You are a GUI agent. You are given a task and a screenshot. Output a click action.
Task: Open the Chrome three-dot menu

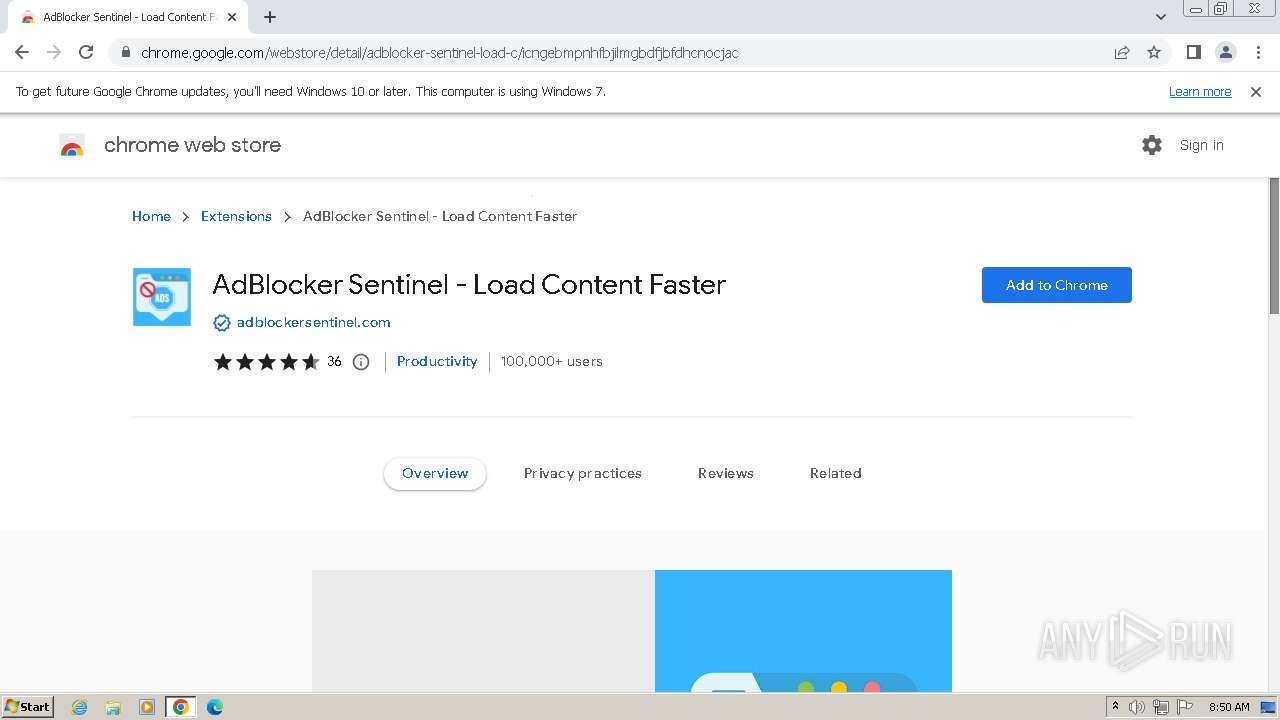click(x=1258, y=52)
